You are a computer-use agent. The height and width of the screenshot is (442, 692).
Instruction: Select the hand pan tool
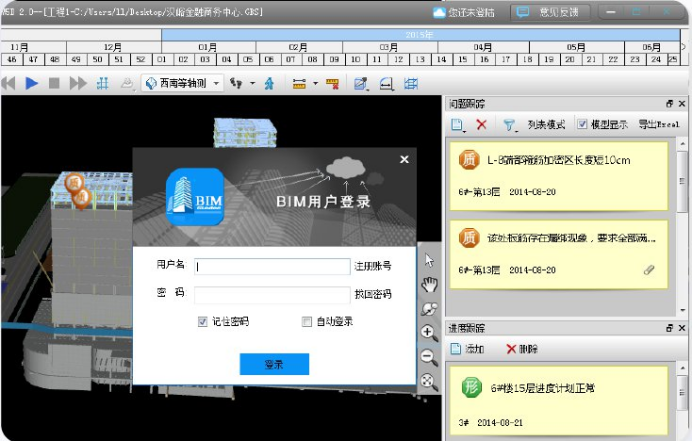pyautogui.click(x=430, y=285)
